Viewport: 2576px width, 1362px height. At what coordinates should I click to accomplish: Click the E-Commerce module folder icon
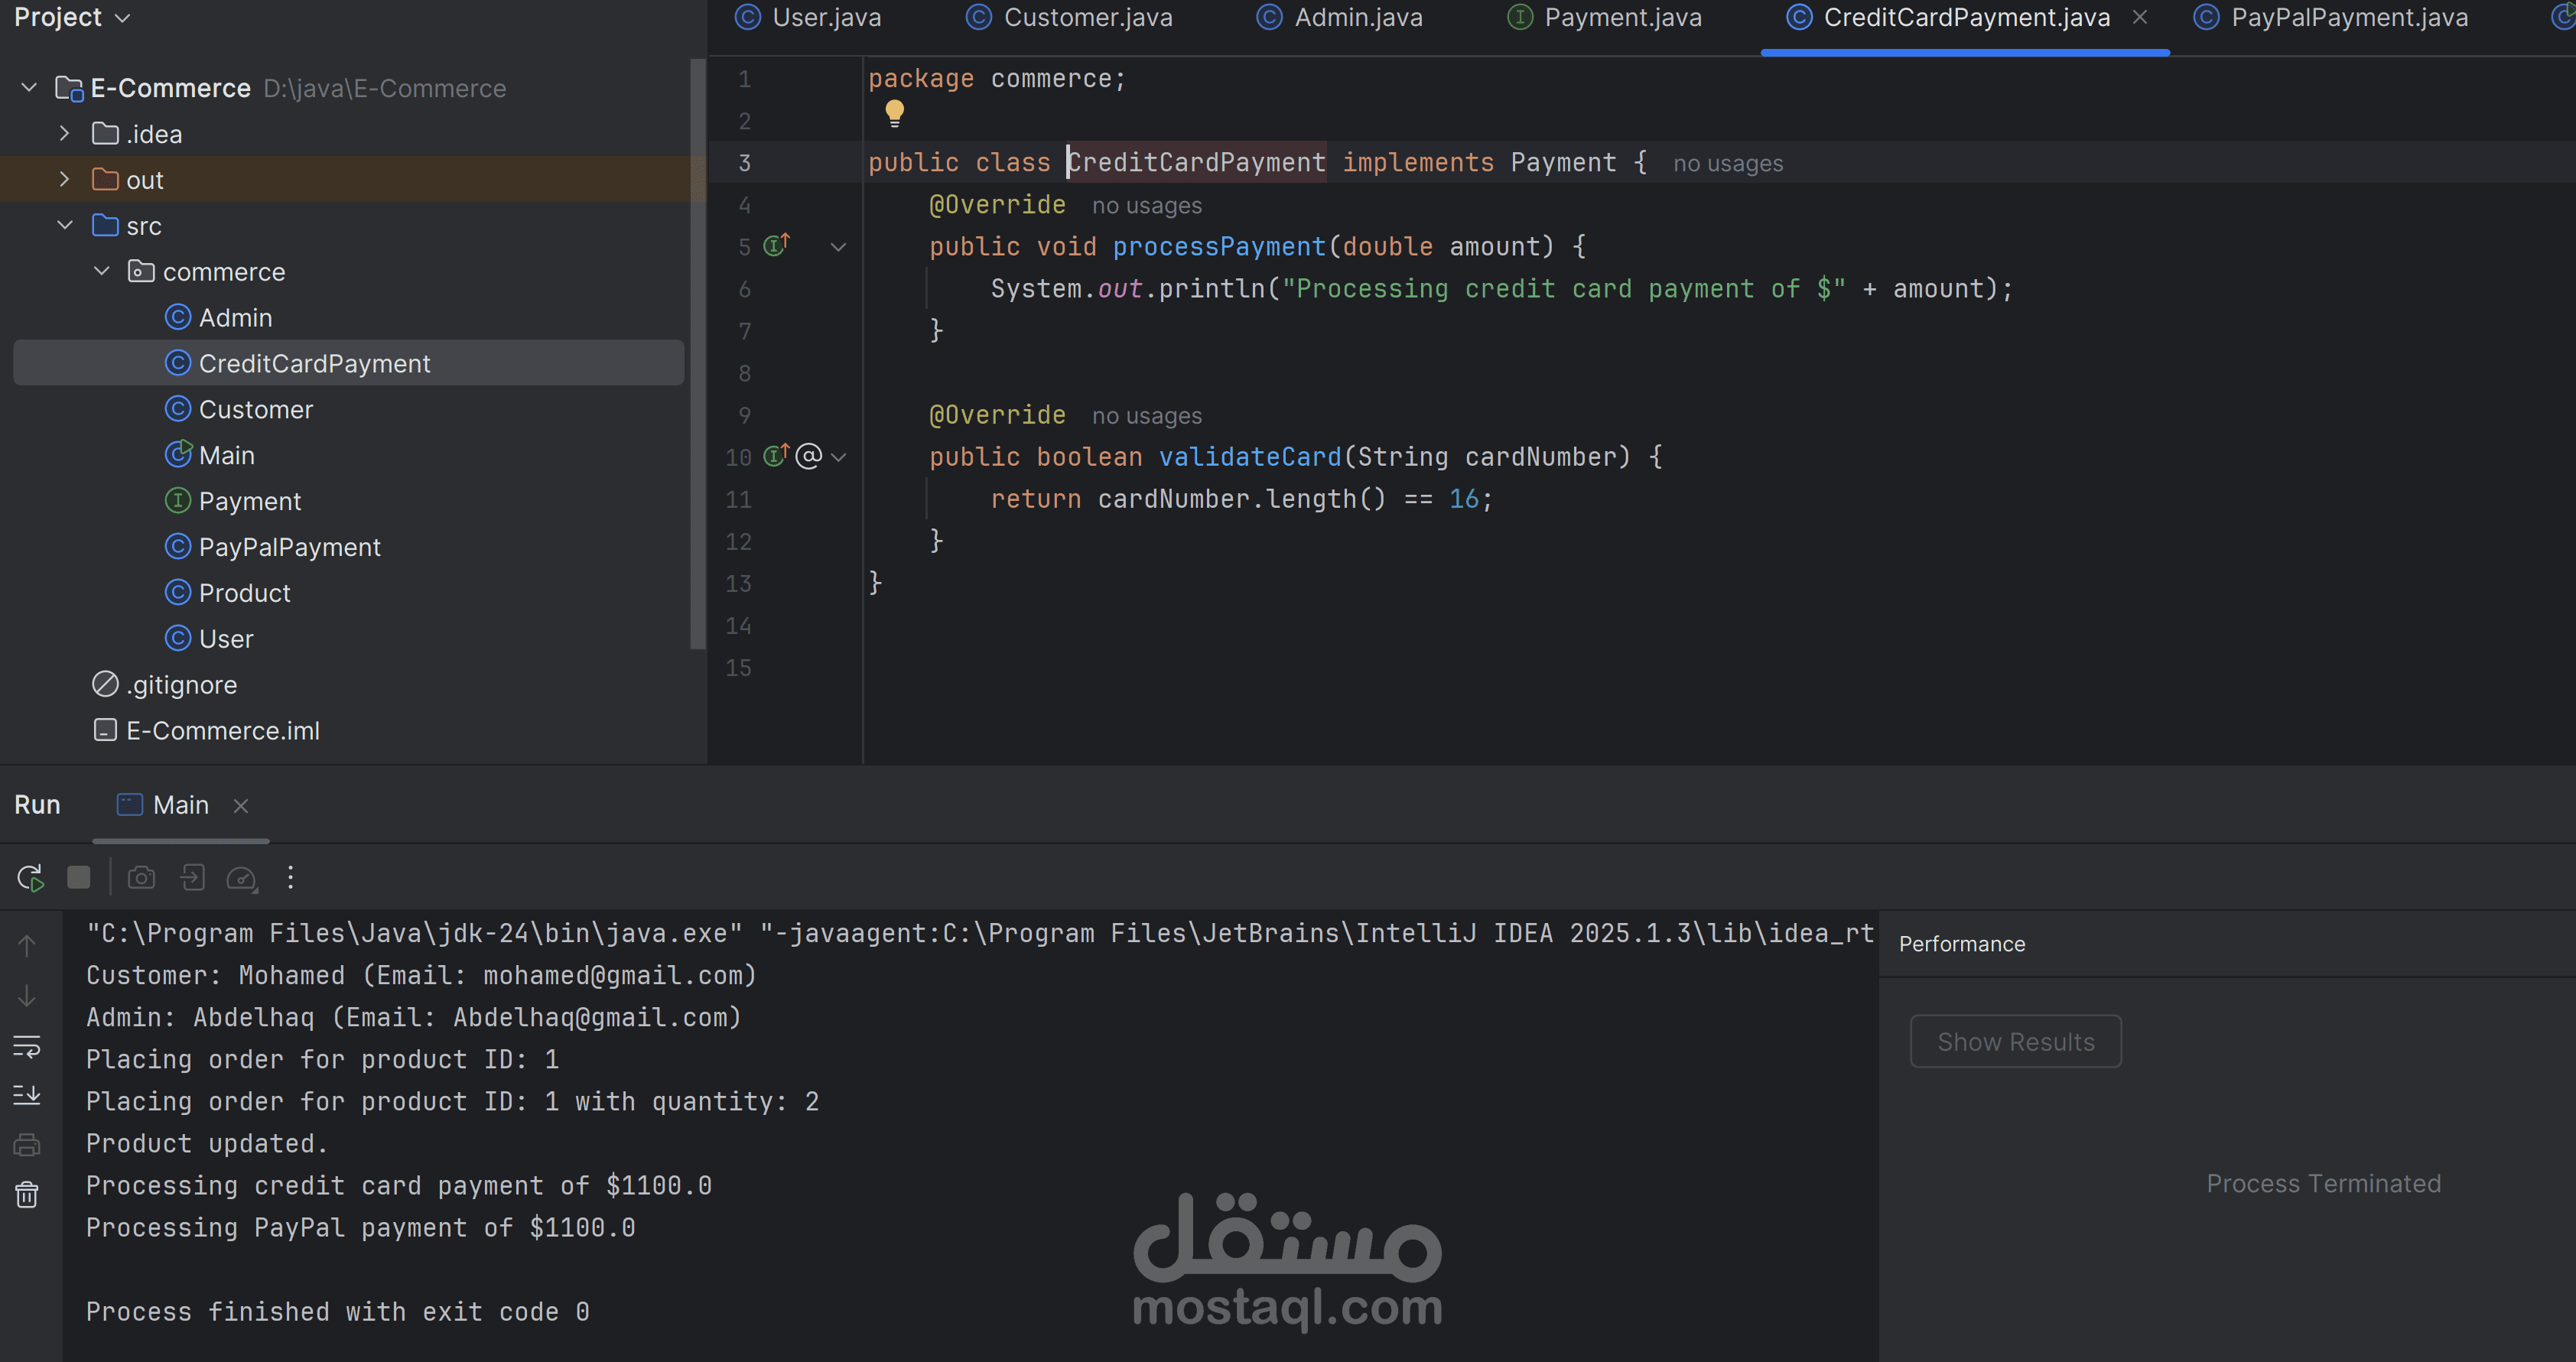pos(69,88)
